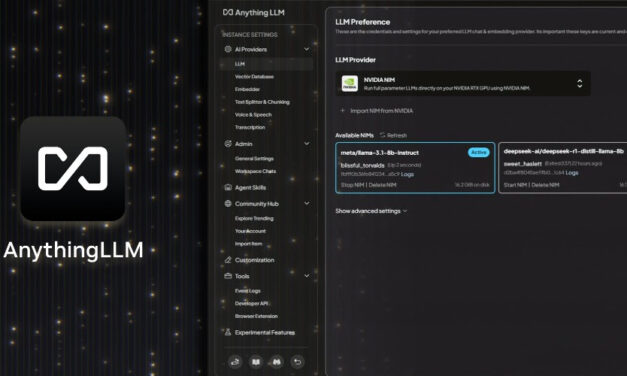Click the 'LLM Preference' heading
This screenshot has height=376, width=627.
click(x=363, y=22)
